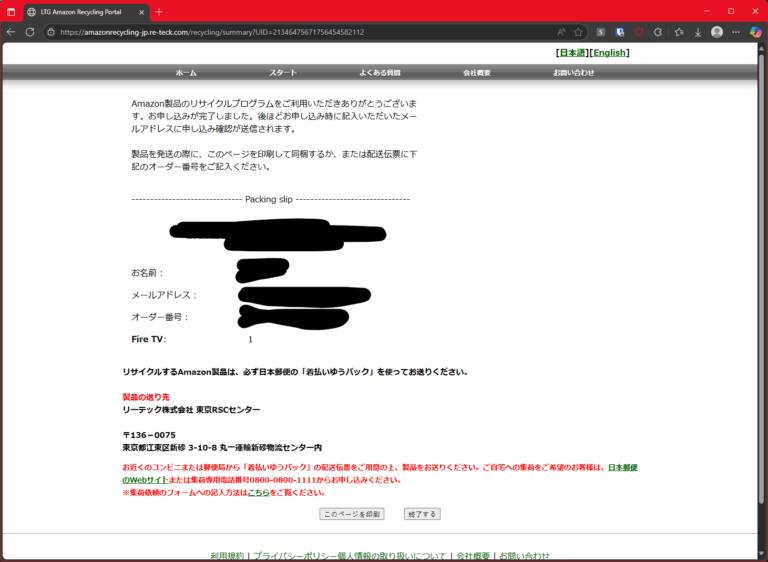Open the プライバシーポリシー footer link
Screen dimensions: 768x562
350,556
